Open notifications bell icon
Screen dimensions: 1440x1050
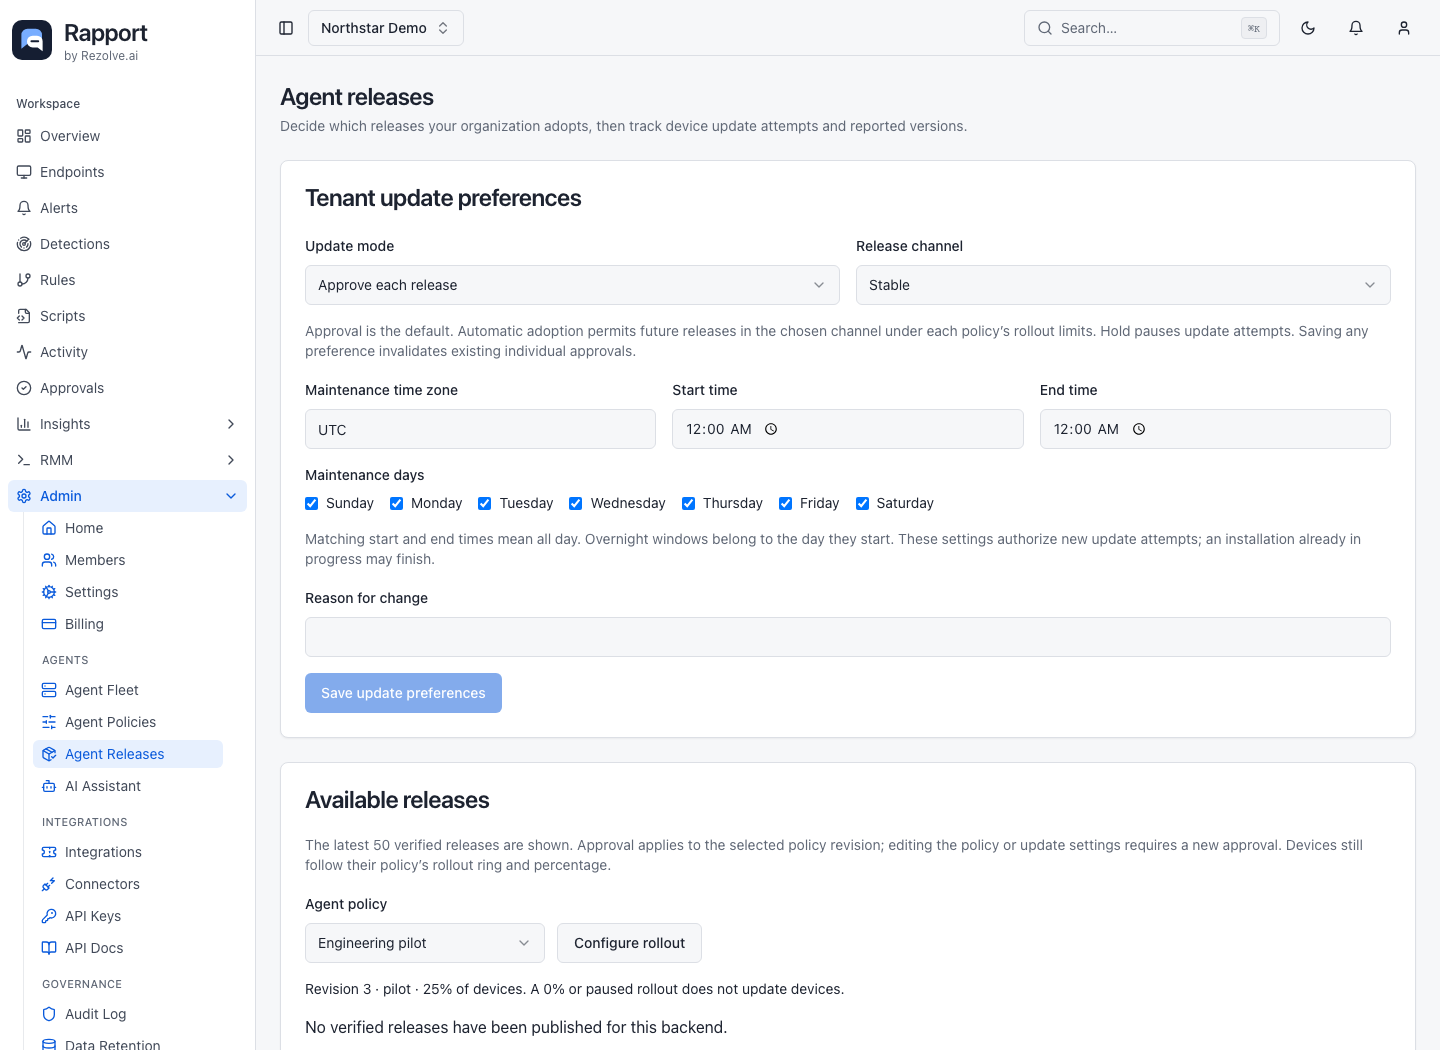[x=1356, y=28]
